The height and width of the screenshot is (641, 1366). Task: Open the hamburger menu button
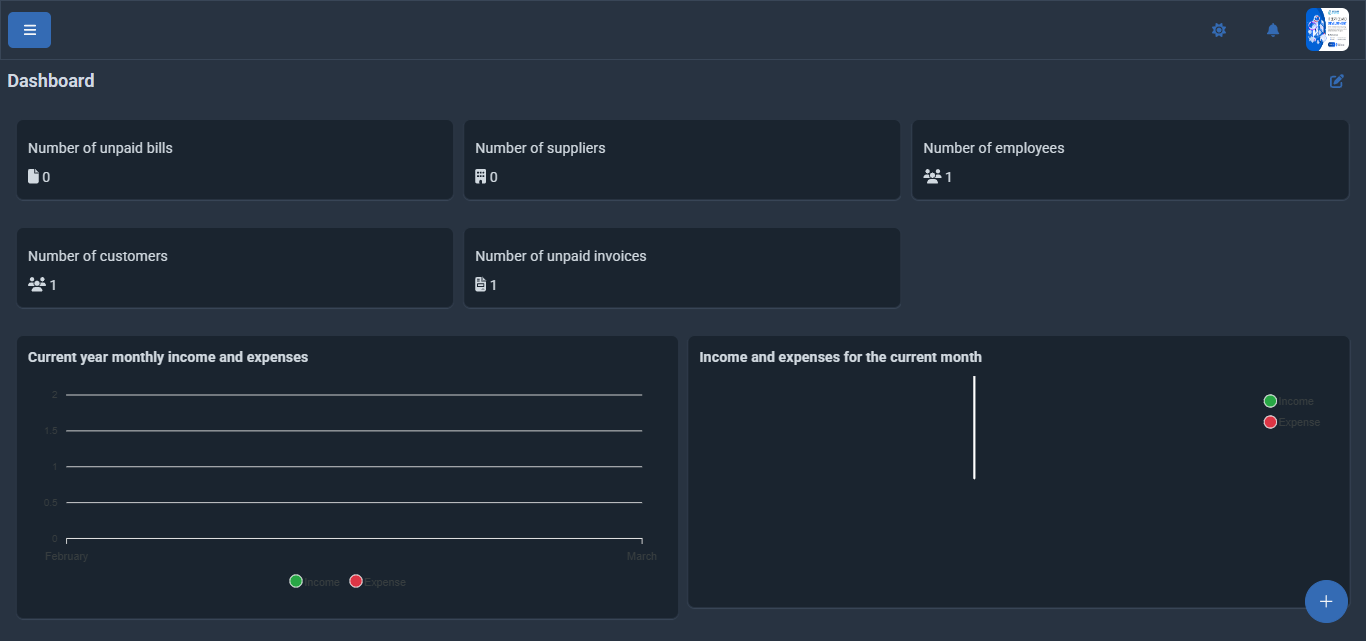(29, 30)
